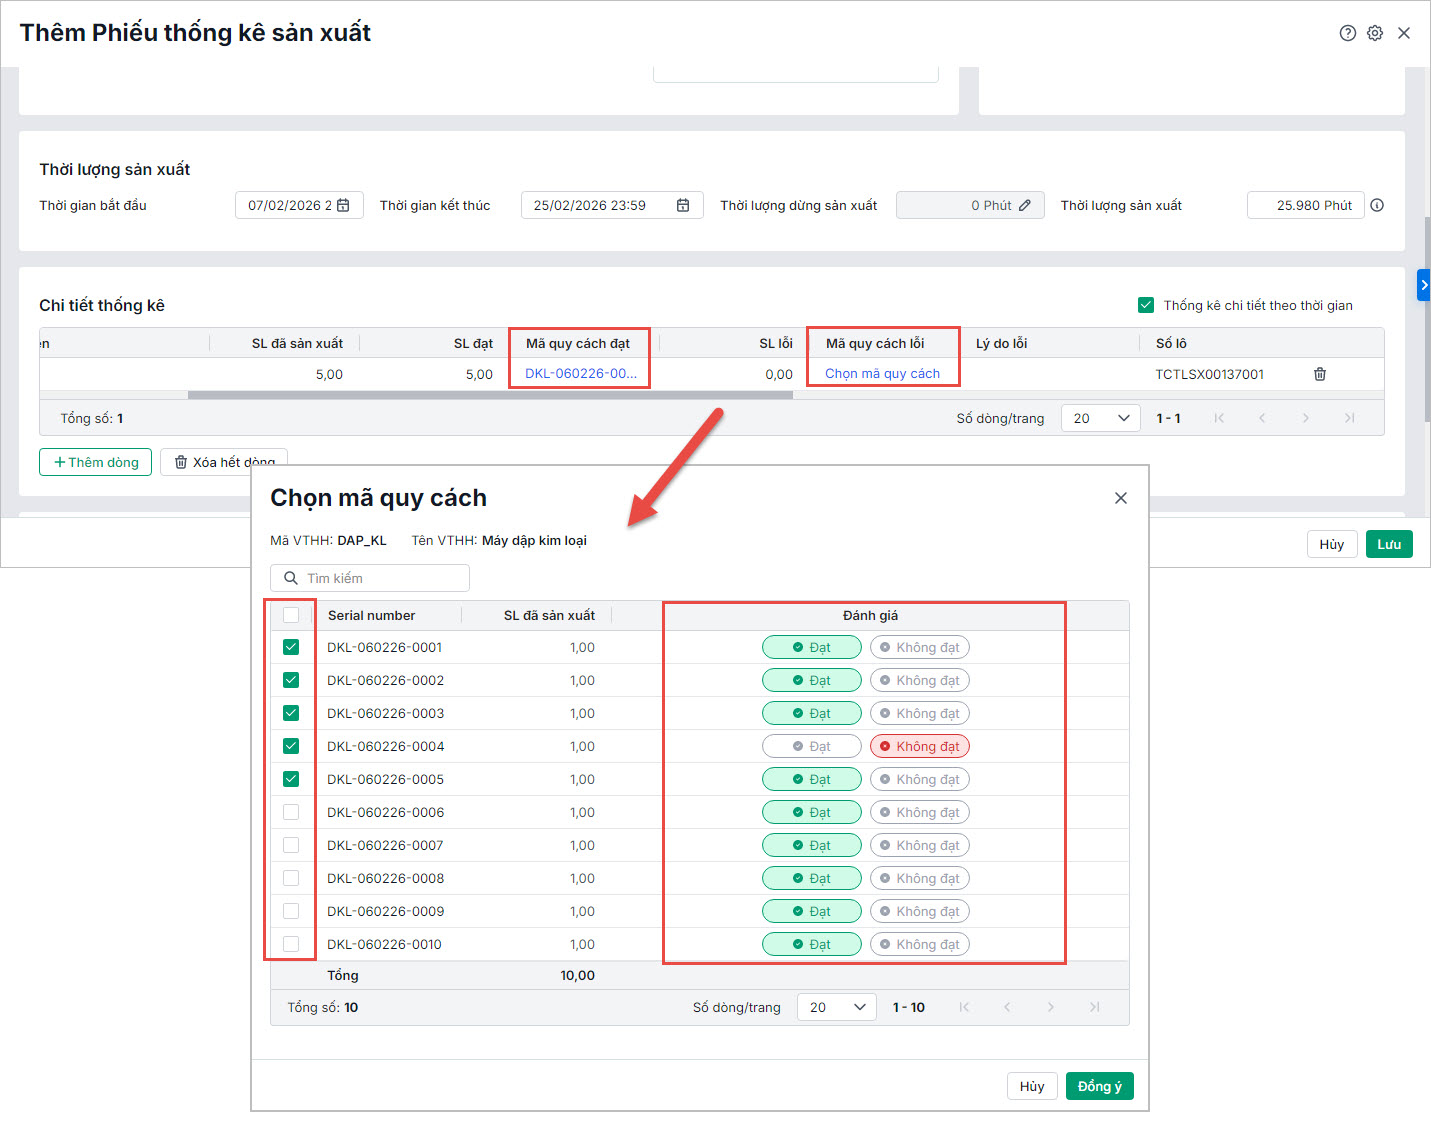Check the box for DKL-060226-0006

(x=291, y=812)
